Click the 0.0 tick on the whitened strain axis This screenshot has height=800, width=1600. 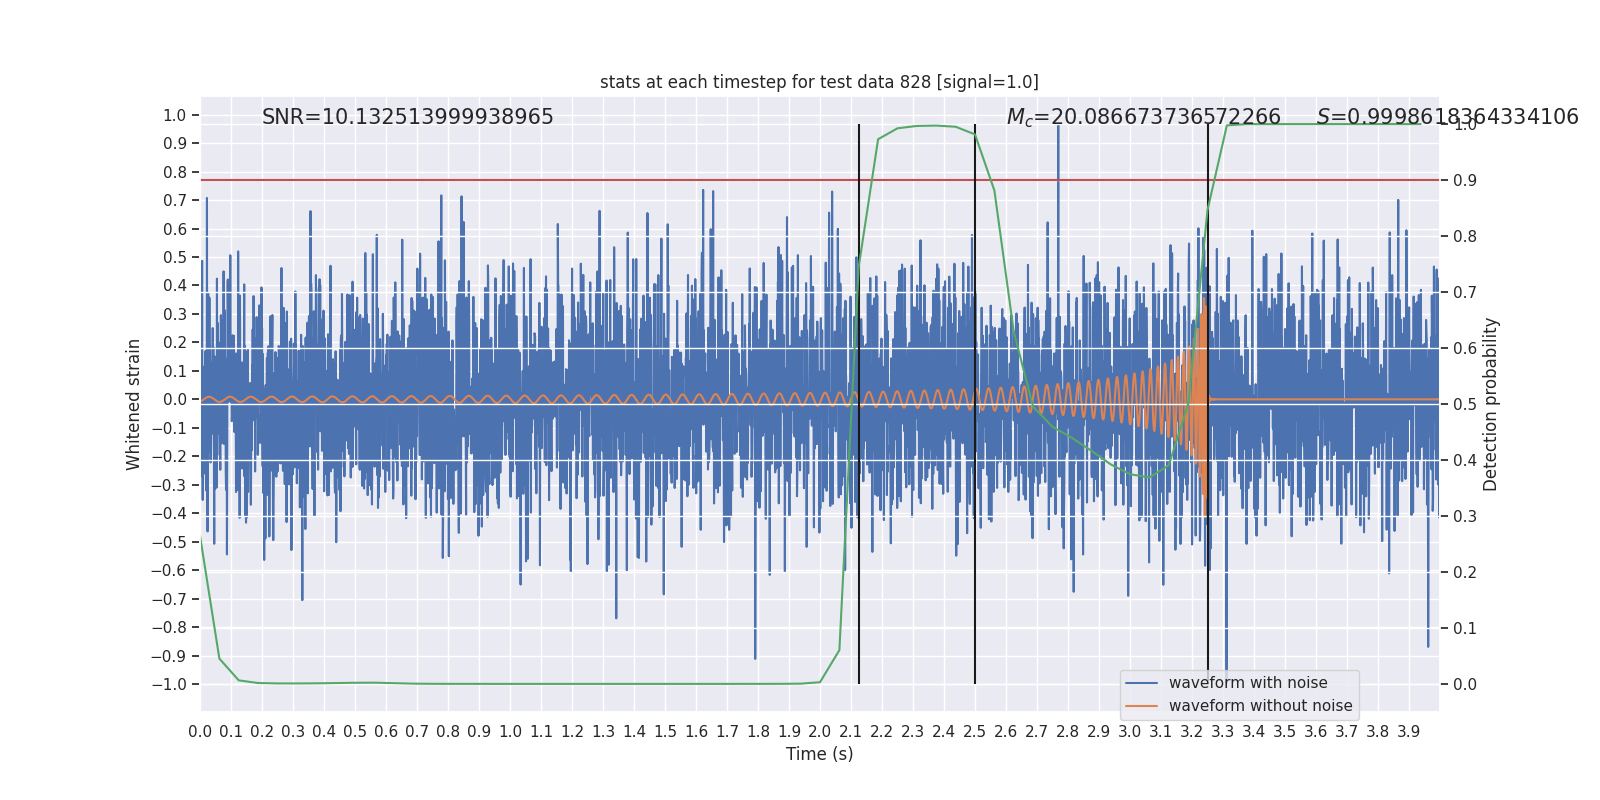click(x=175, y=399)
